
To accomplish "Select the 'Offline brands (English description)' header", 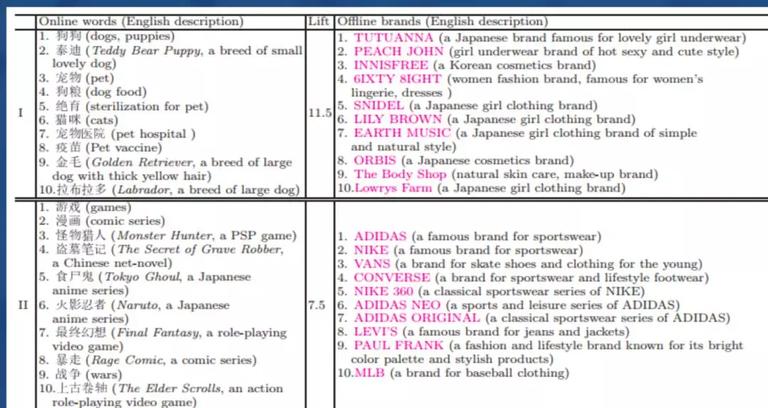I will (442, 22).
